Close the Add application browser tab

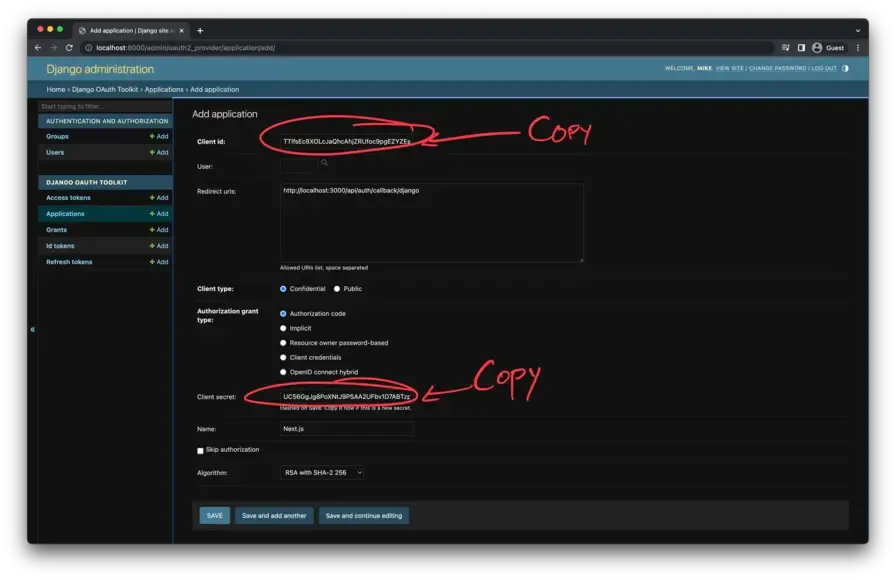(x=182, y=31)
